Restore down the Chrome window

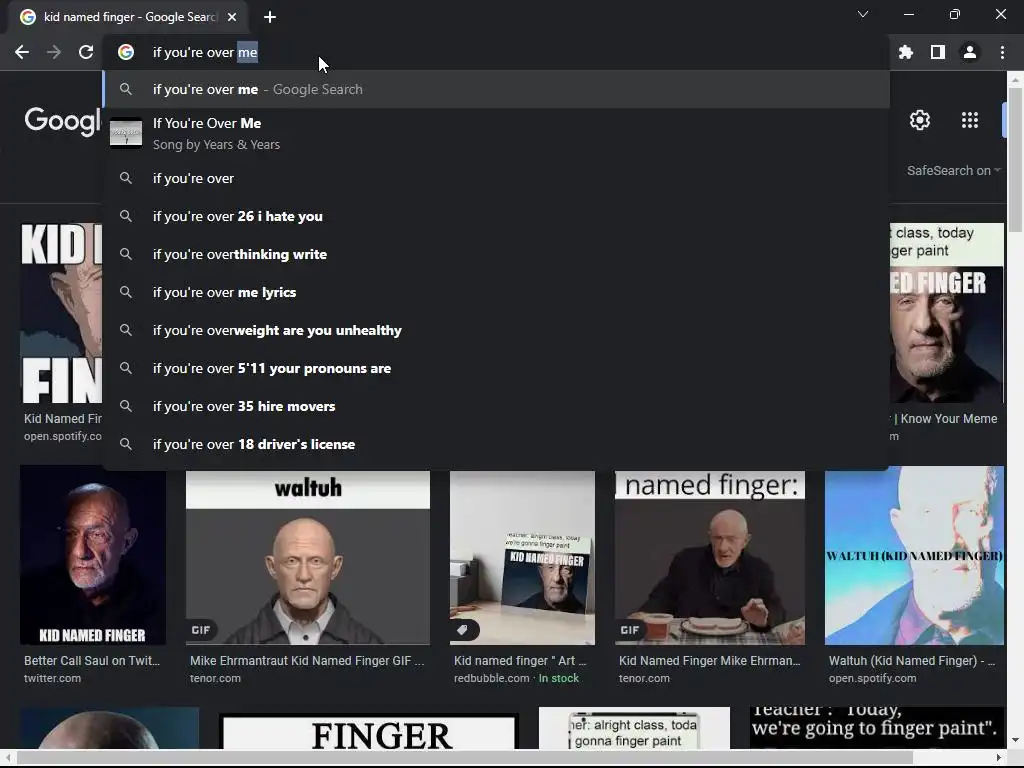[955, 14]
